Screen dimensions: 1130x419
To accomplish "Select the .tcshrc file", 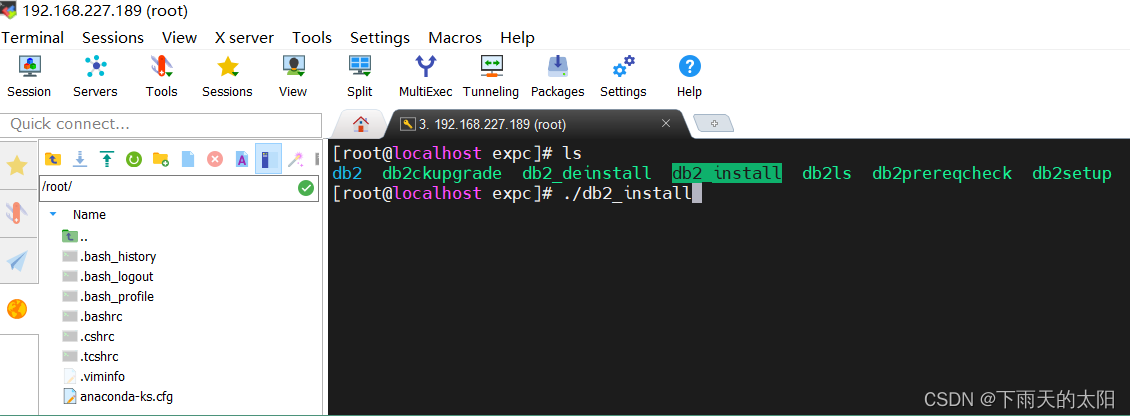I will click(x=91, y=356).
